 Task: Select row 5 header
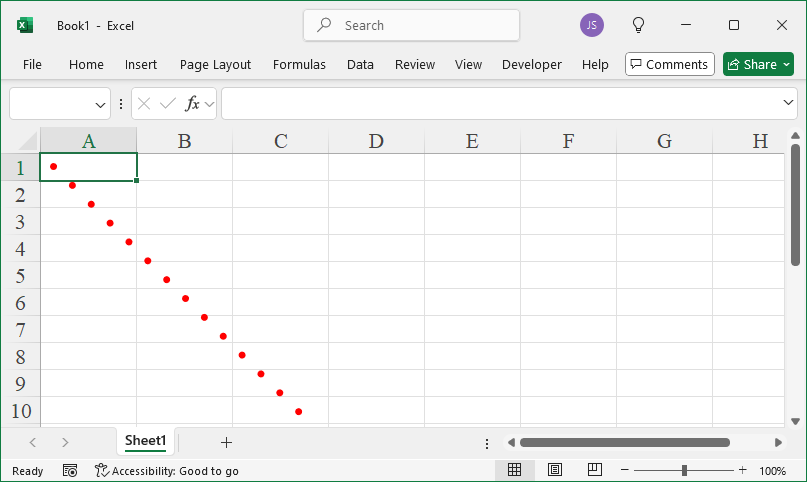point(20,275)
